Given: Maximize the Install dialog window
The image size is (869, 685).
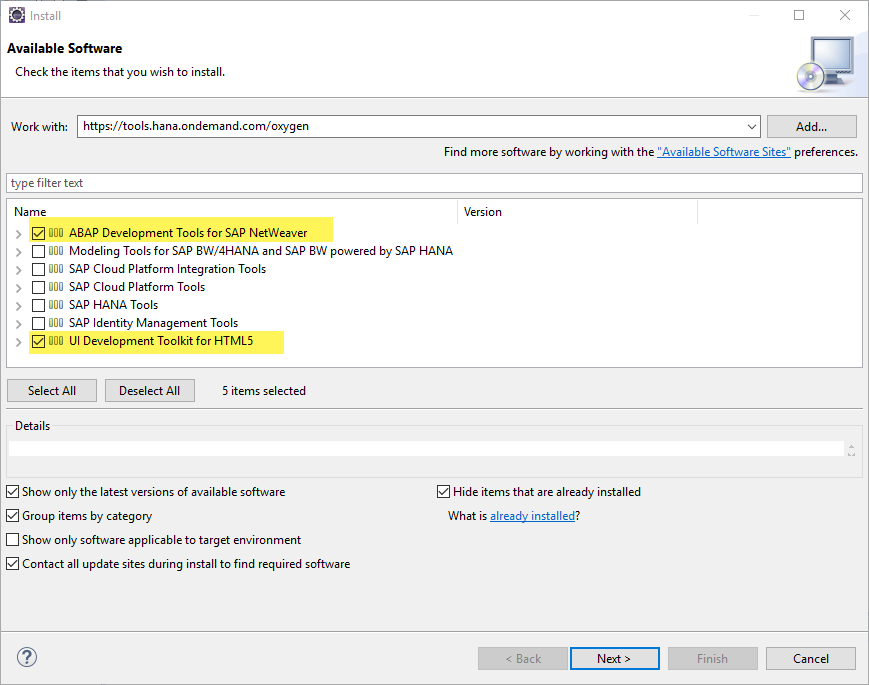Looking at the screenshot, I should click(799, 15).
